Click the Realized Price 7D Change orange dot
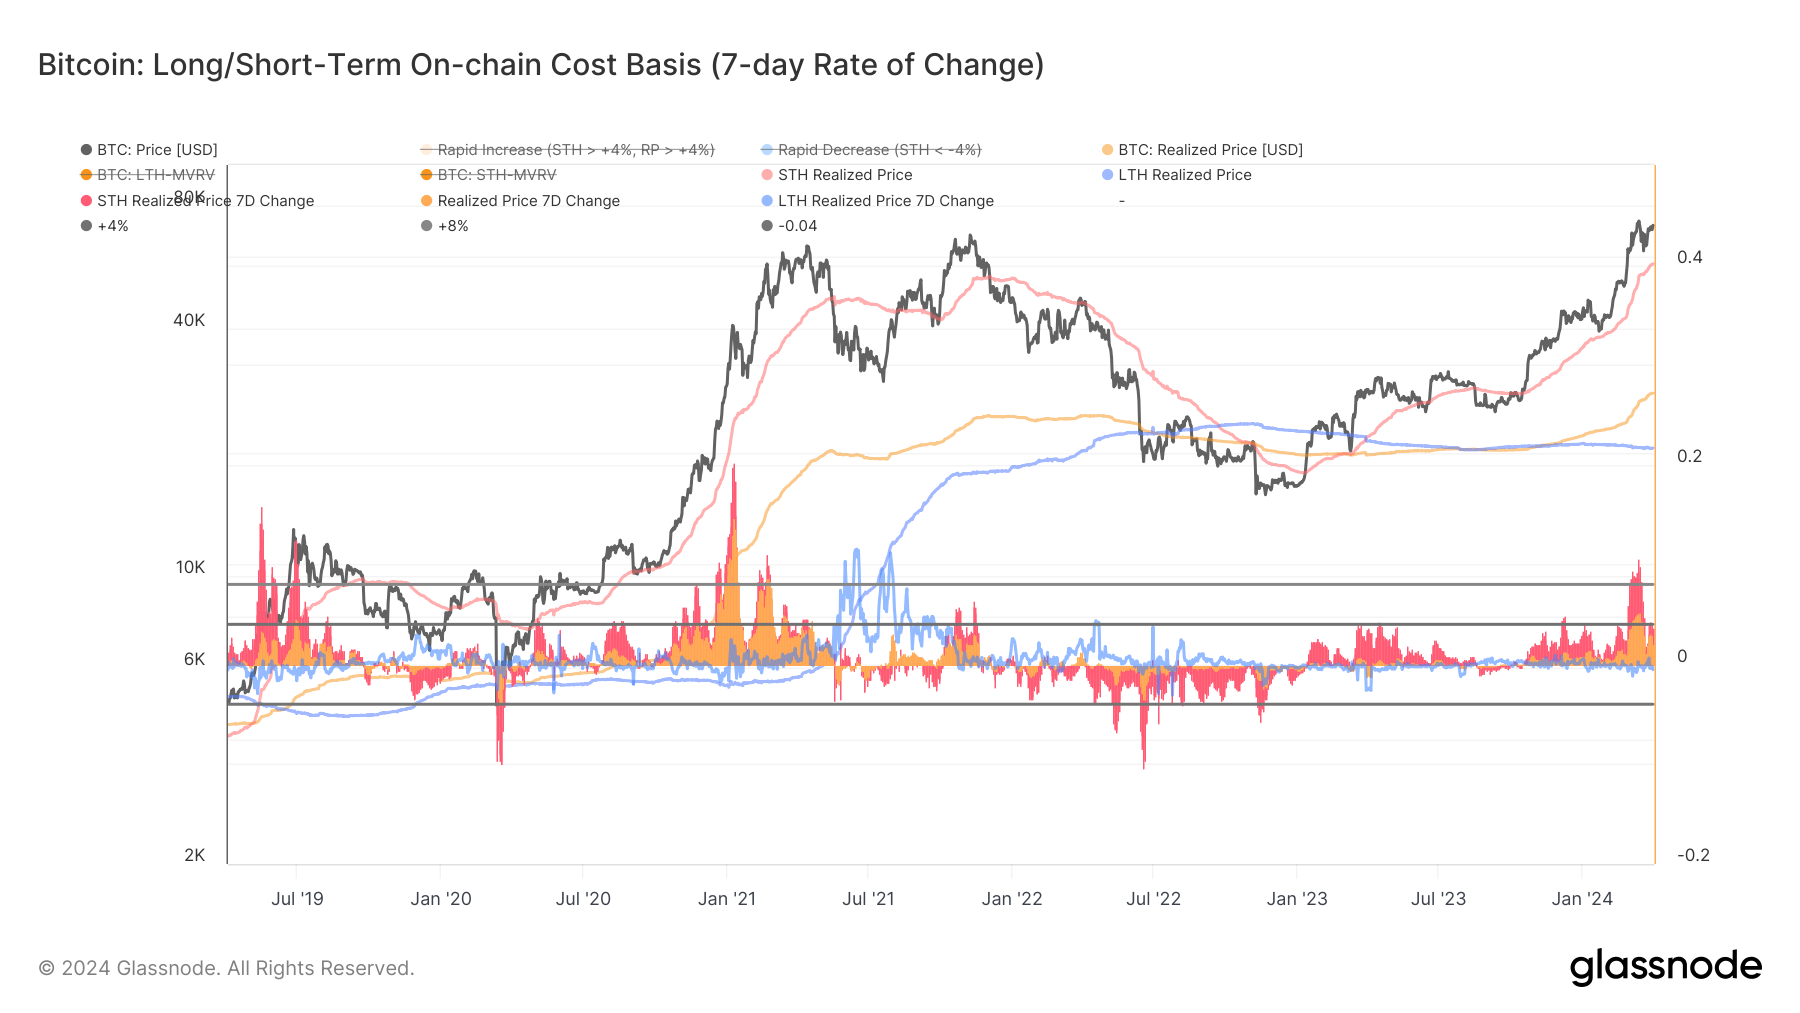Screen dimensions: 1800x1013 (x=427, y=201)
